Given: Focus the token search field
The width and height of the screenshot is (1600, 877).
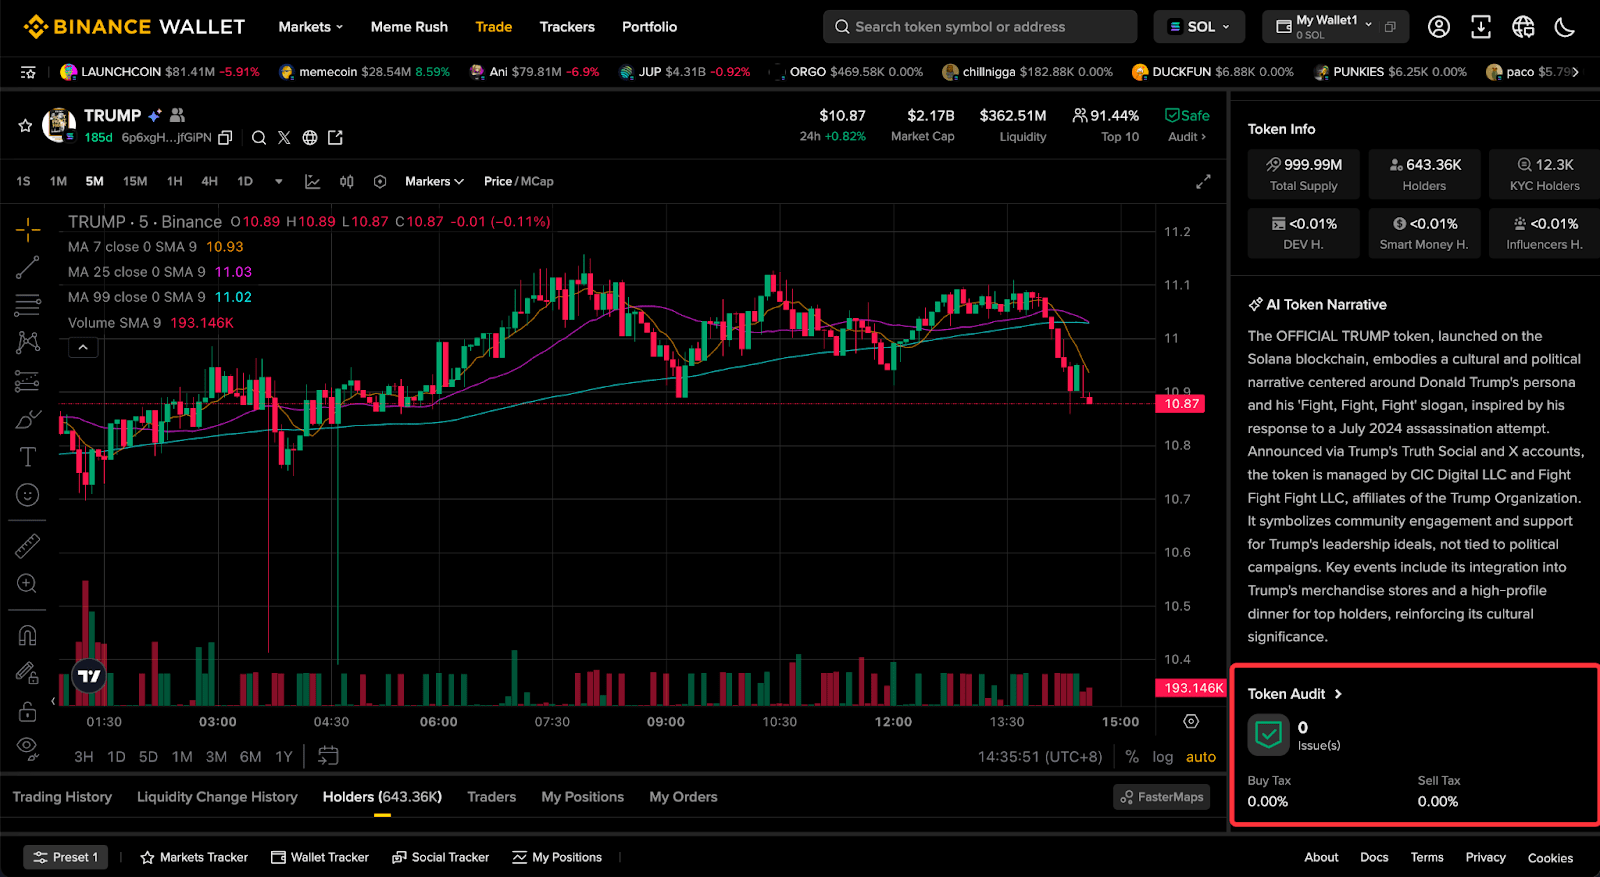Looking at the screenshot, I should tap(980, 27).
